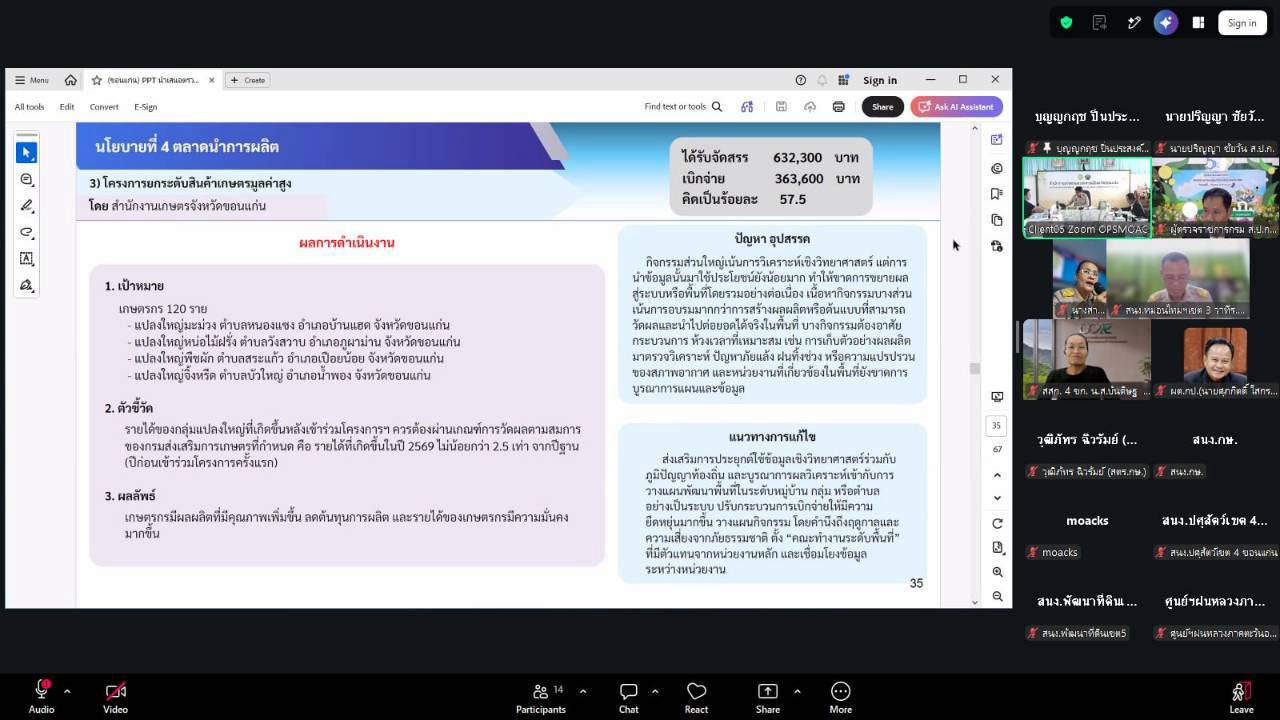Star the open PPT document tab

tap(97, 80)
